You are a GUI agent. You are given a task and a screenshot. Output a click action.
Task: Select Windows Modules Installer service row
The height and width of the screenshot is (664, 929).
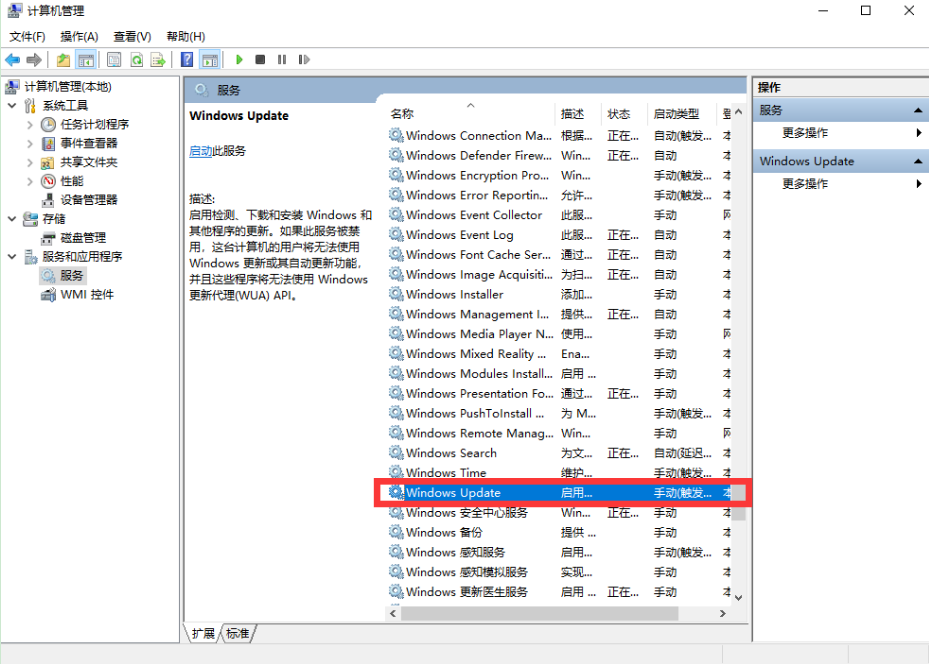[559, 374]
